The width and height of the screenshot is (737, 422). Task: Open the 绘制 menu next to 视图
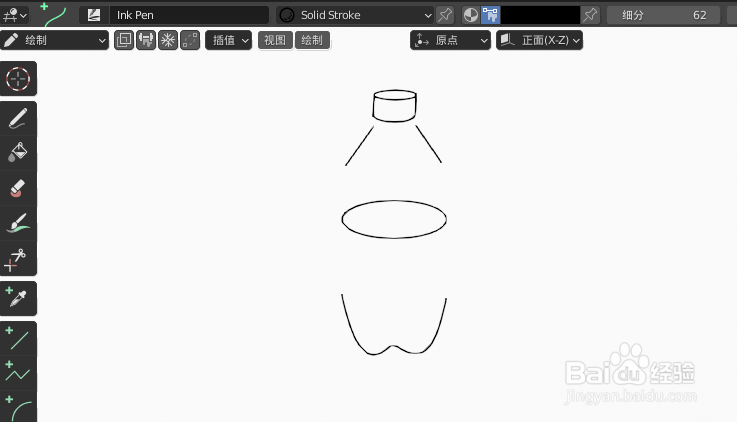click(312, 40)
